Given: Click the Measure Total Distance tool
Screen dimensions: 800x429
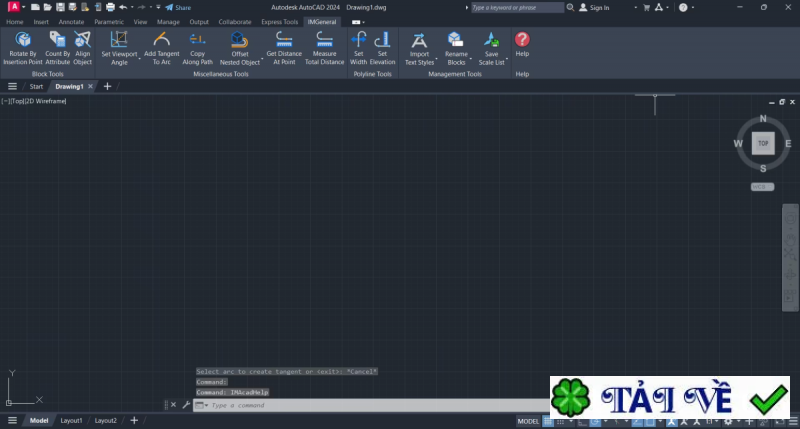Looking at the screenshot, I should 324,47.
